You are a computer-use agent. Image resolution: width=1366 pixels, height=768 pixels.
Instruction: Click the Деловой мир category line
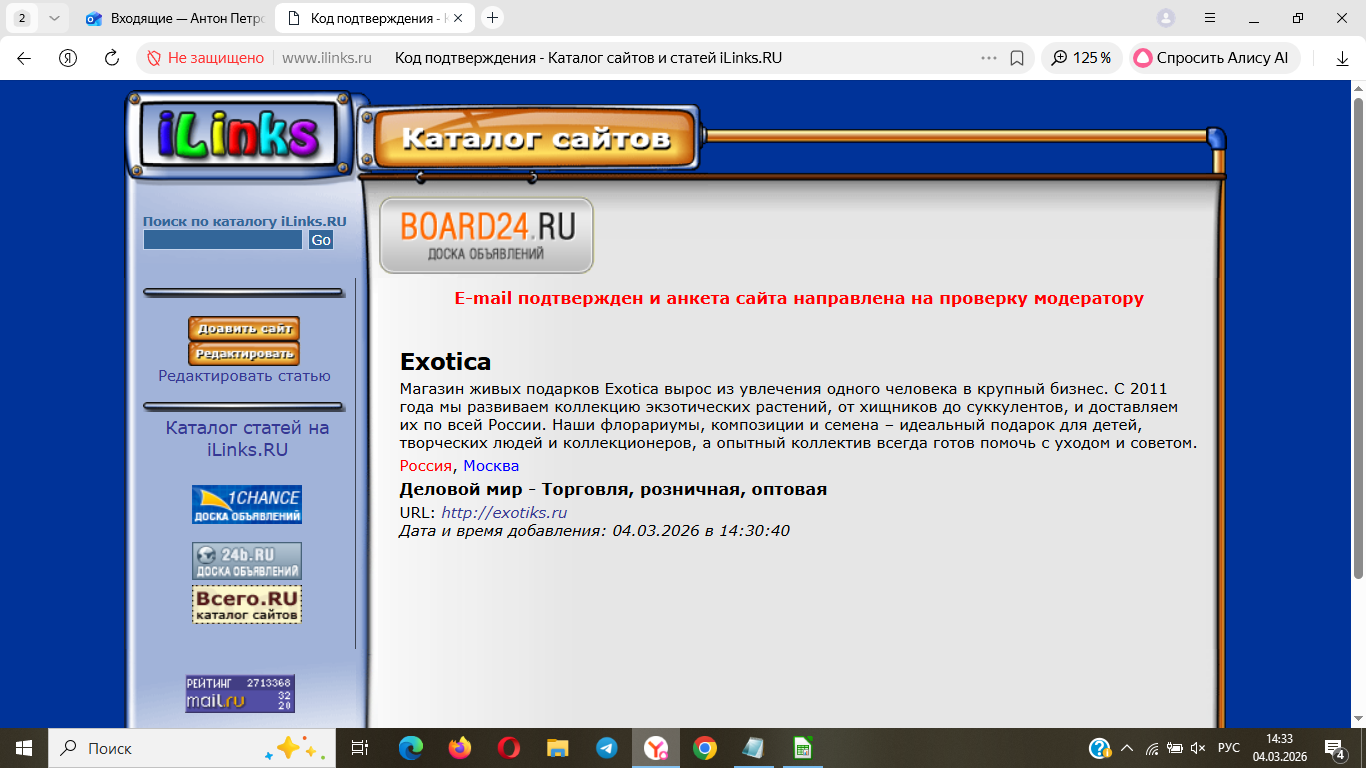(613, 489)
